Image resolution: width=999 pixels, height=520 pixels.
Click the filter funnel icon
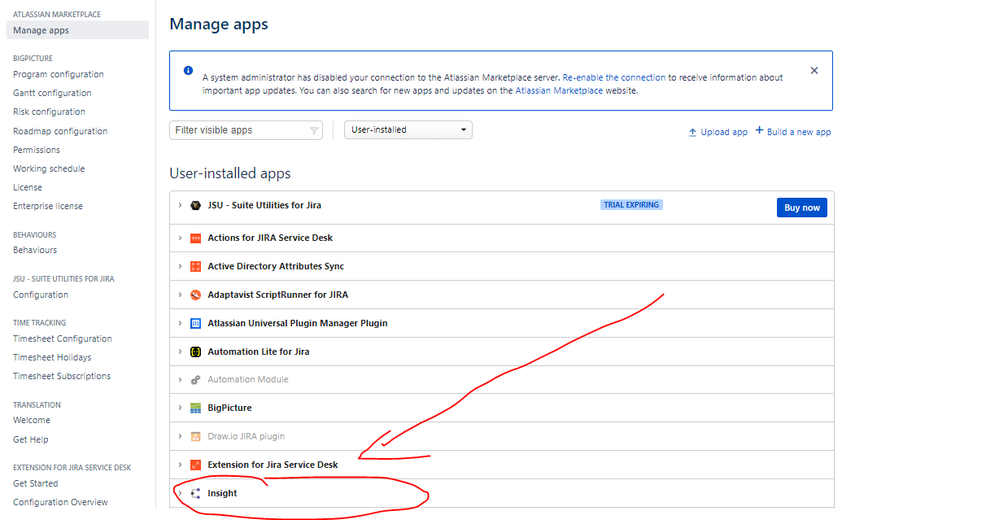click(x=314, y=131)
